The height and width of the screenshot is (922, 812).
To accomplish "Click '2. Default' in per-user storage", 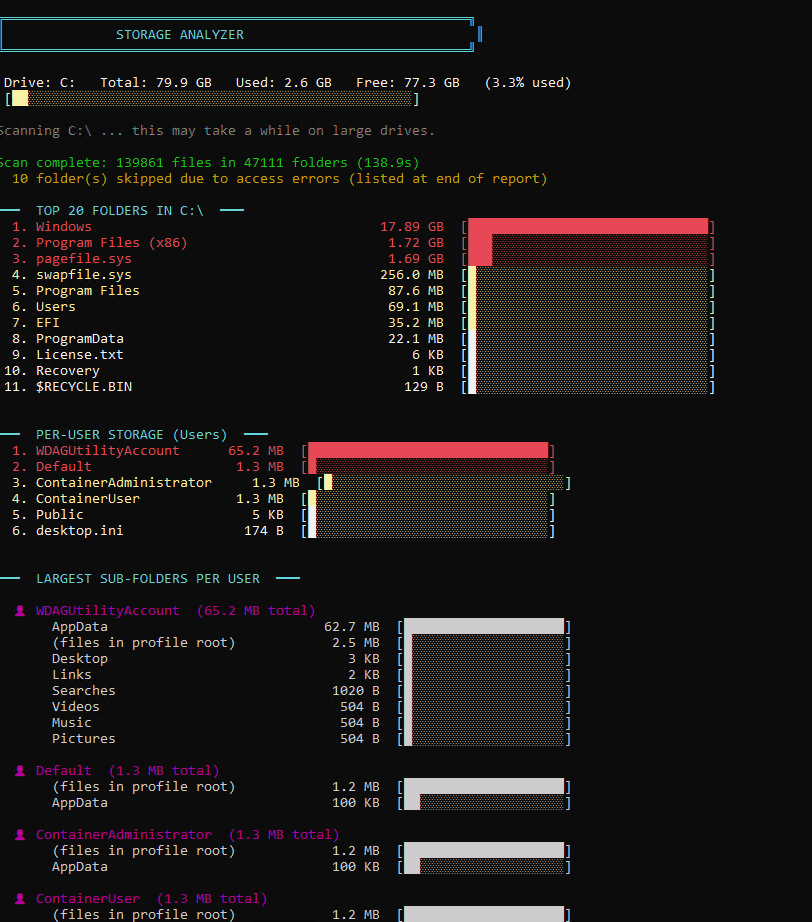I will (x=283, y=466).
